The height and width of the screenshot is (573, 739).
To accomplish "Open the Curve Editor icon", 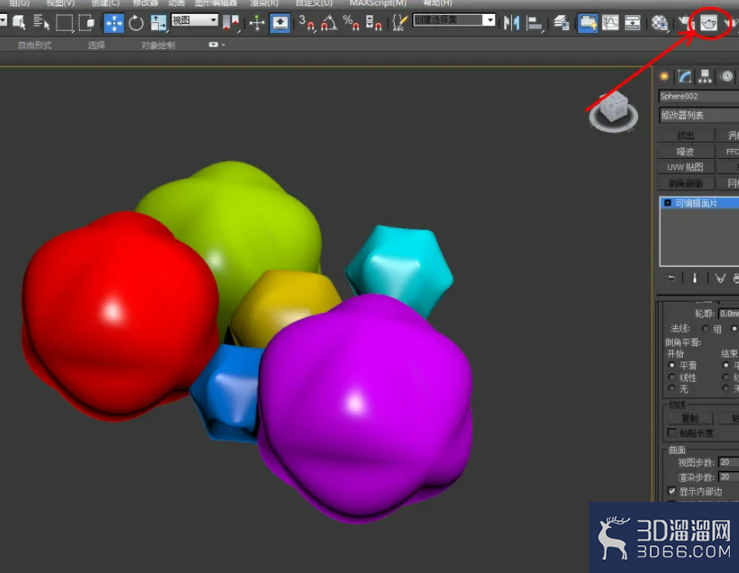I will click(610, 22).
